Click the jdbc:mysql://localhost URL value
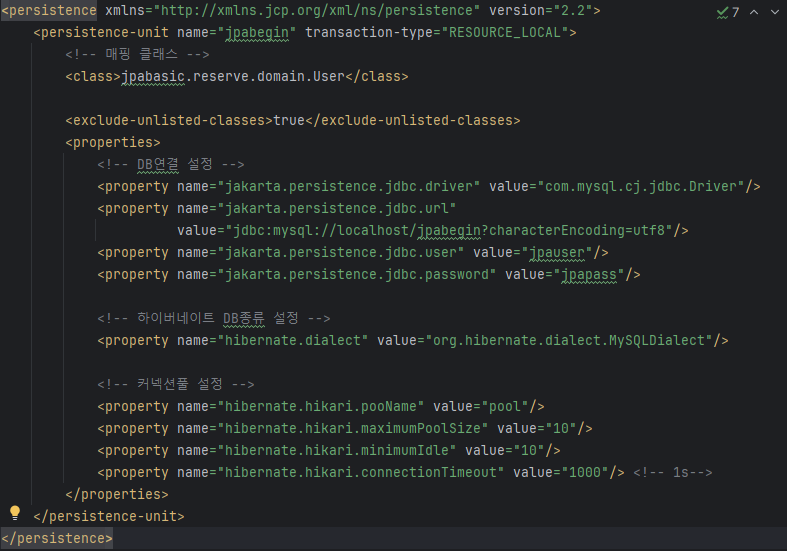The width and height of the screenshot is (787, 551). tap(449, 230)
